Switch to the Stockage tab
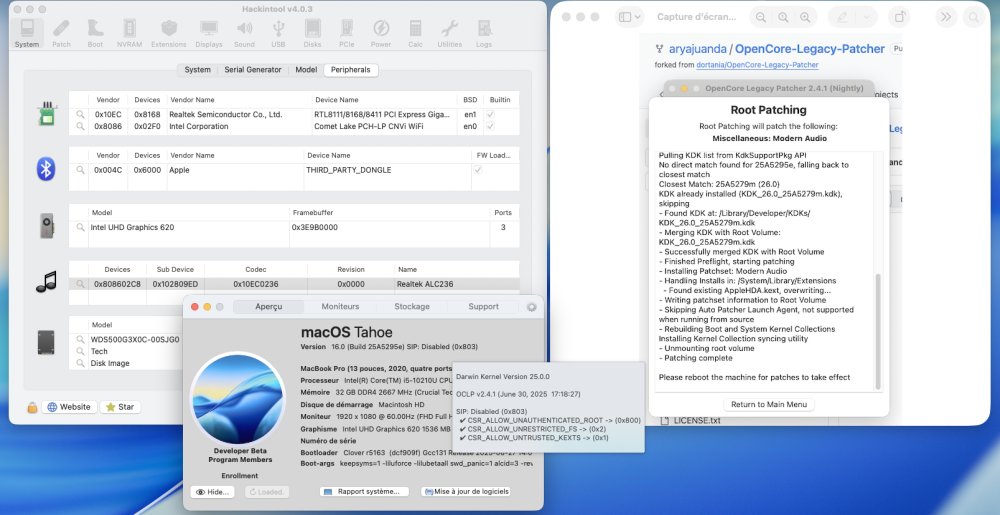 (x=411, y=307)
